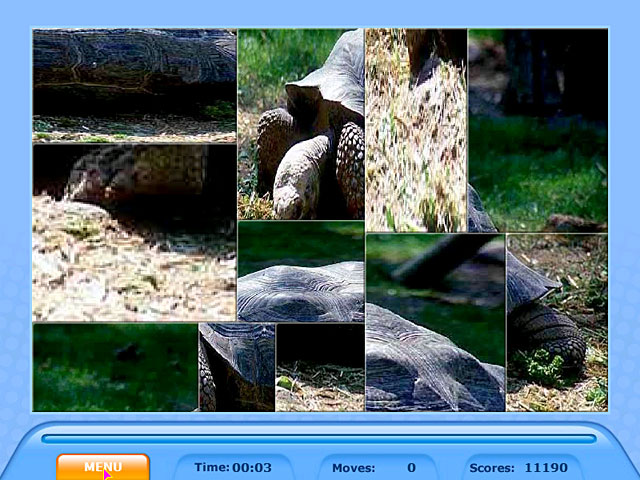640x480 pixels.
Task: Click the moves count showing 0
Action: (x=411, y=467)
